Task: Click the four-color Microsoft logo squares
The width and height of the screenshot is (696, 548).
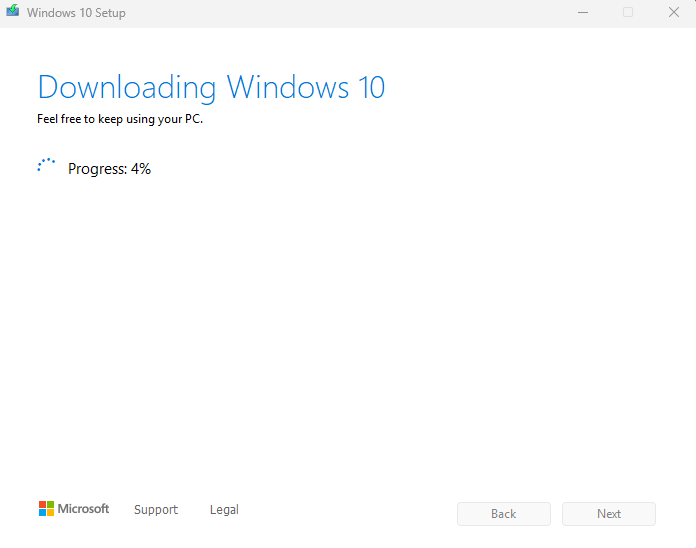Action: 46,509
